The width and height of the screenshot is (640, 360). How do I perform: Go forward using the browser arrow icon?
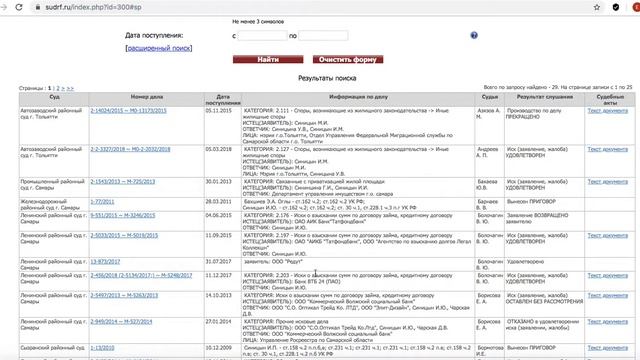click(4, 7)
